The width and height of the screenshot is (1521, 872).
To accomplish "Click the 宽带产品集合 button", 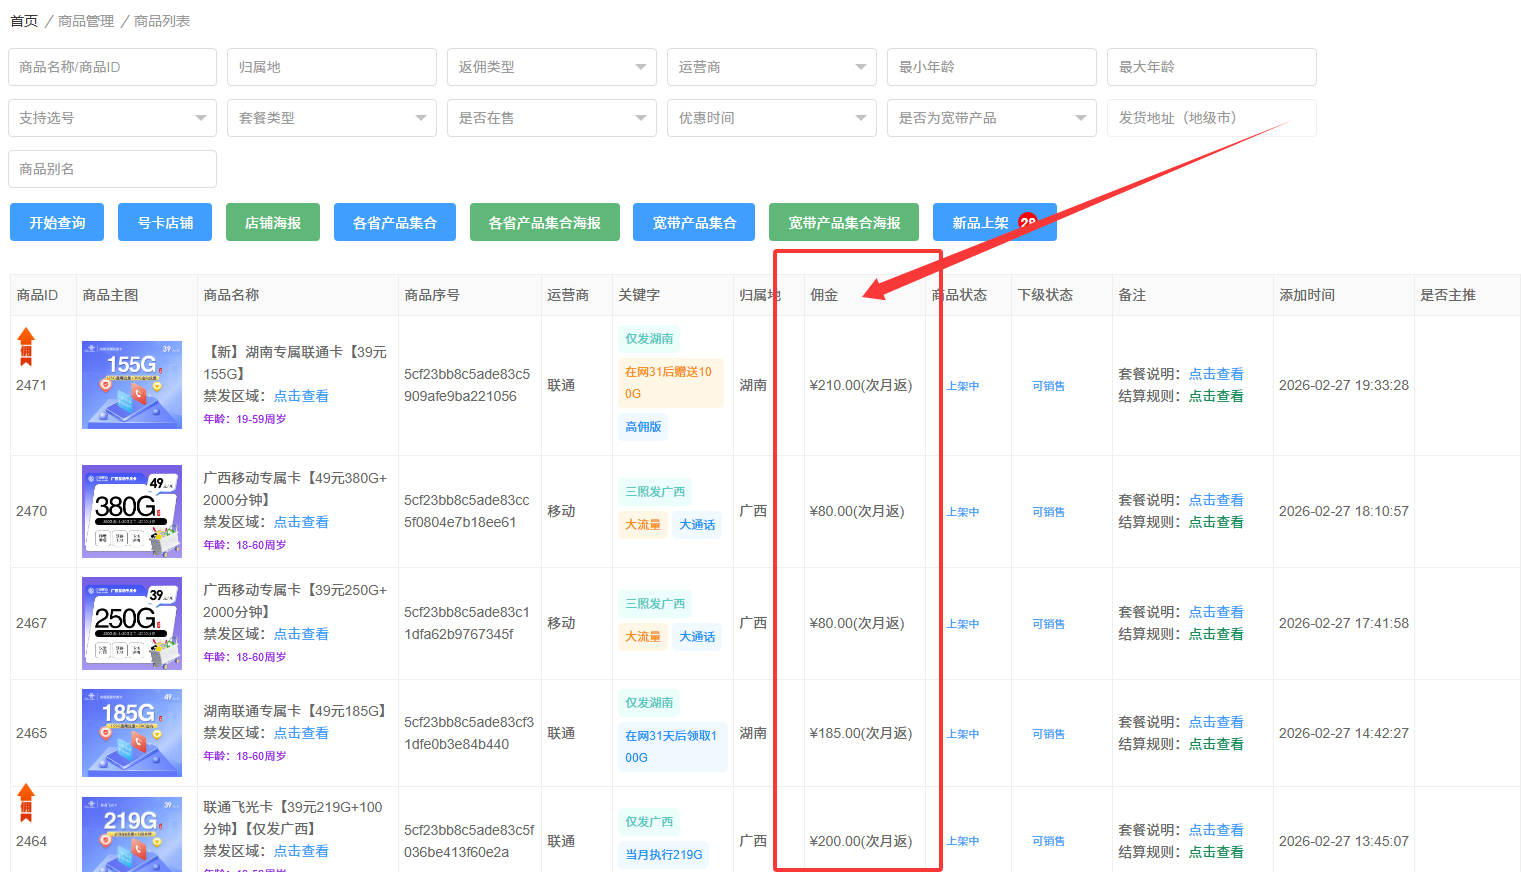I will (693, 222).
